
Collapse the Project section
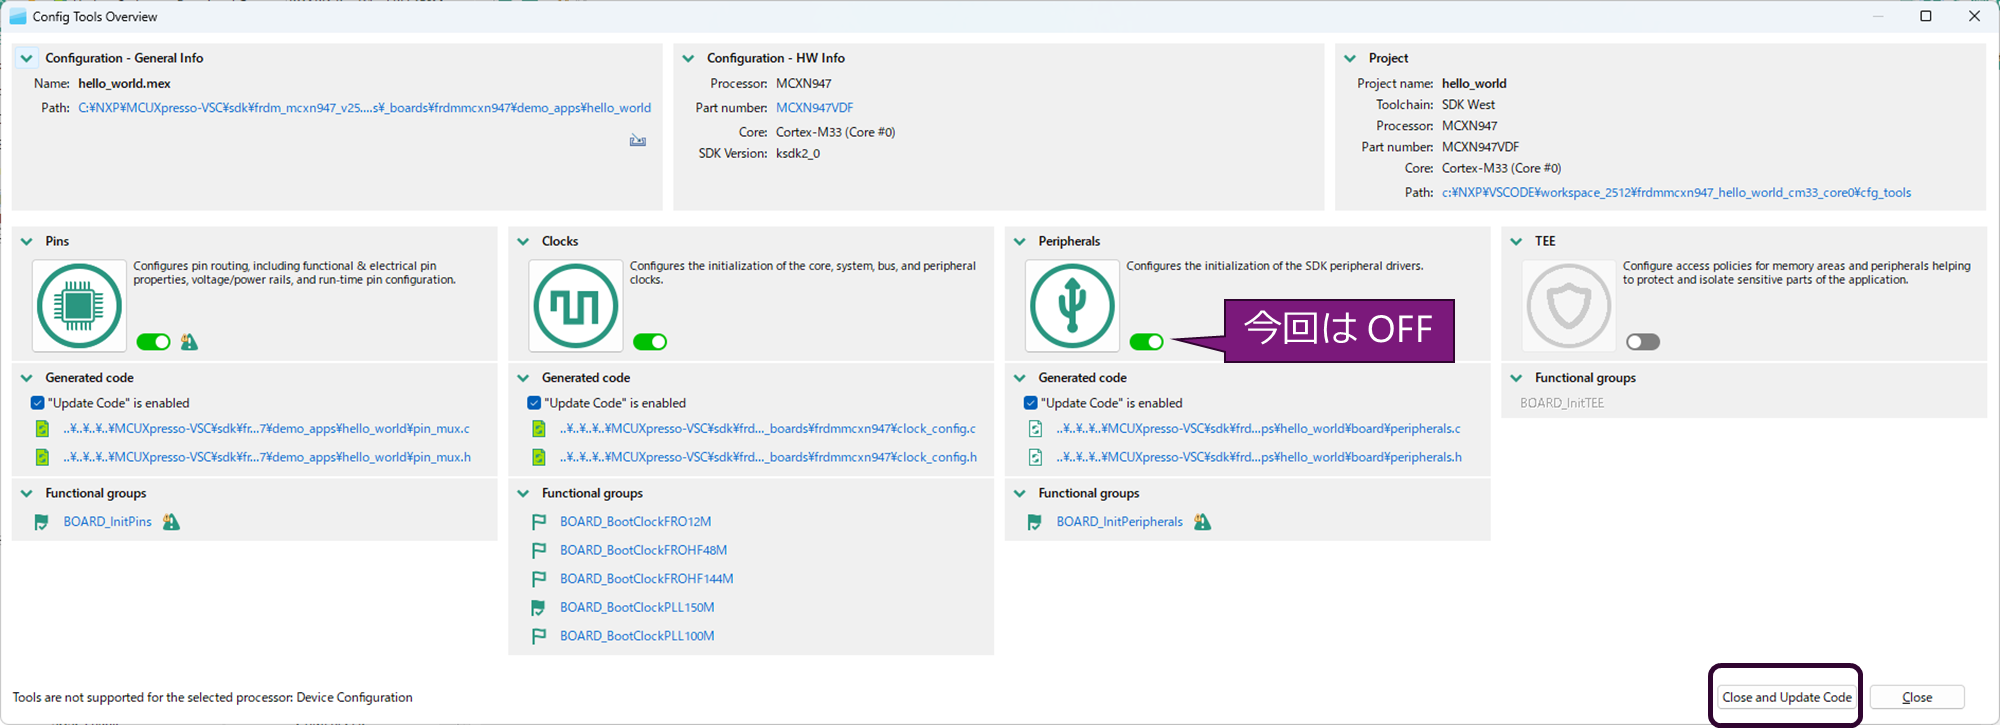1350,58
